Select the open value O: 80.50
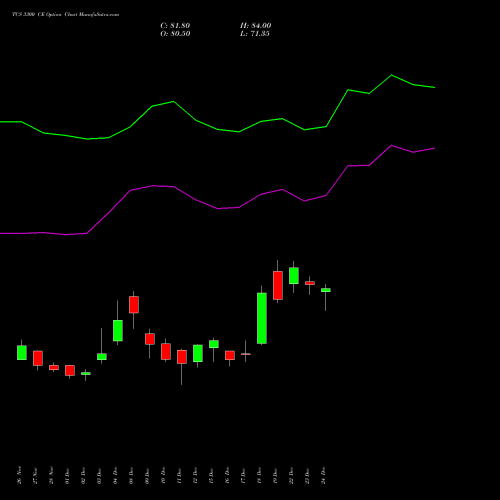 [x=175, y=34]
